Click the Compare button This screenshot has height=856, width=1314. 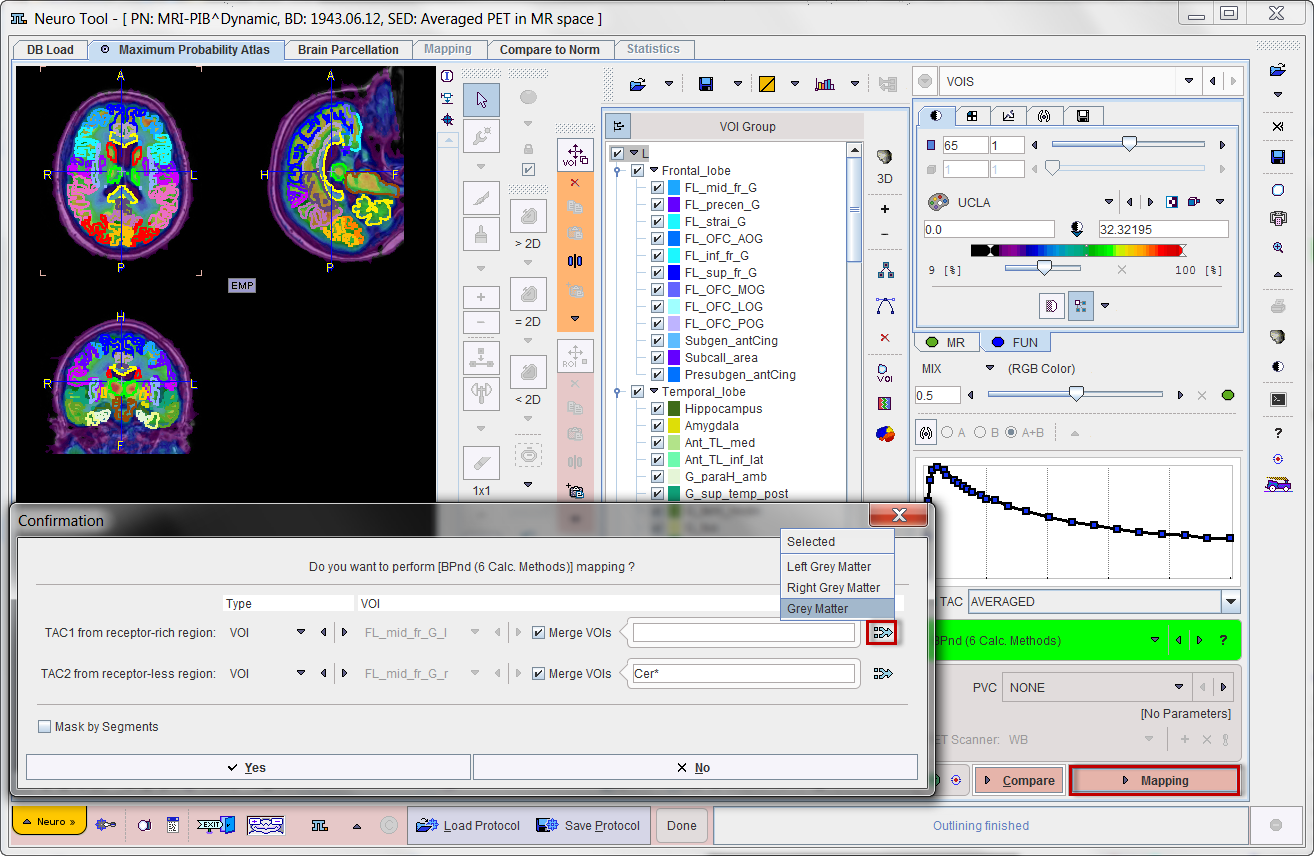tap(1019, 780)
